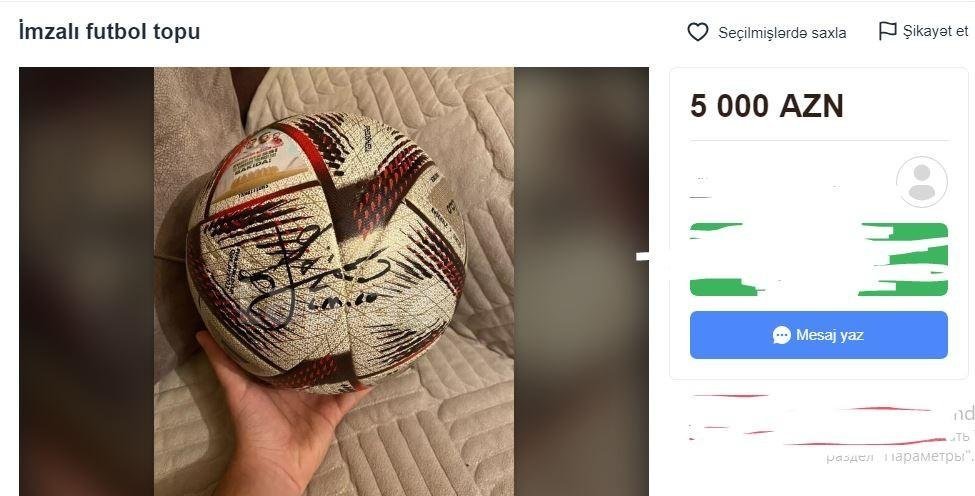Click the blurred left edge of the photo
Screen dimensions: 975x496
86,281
